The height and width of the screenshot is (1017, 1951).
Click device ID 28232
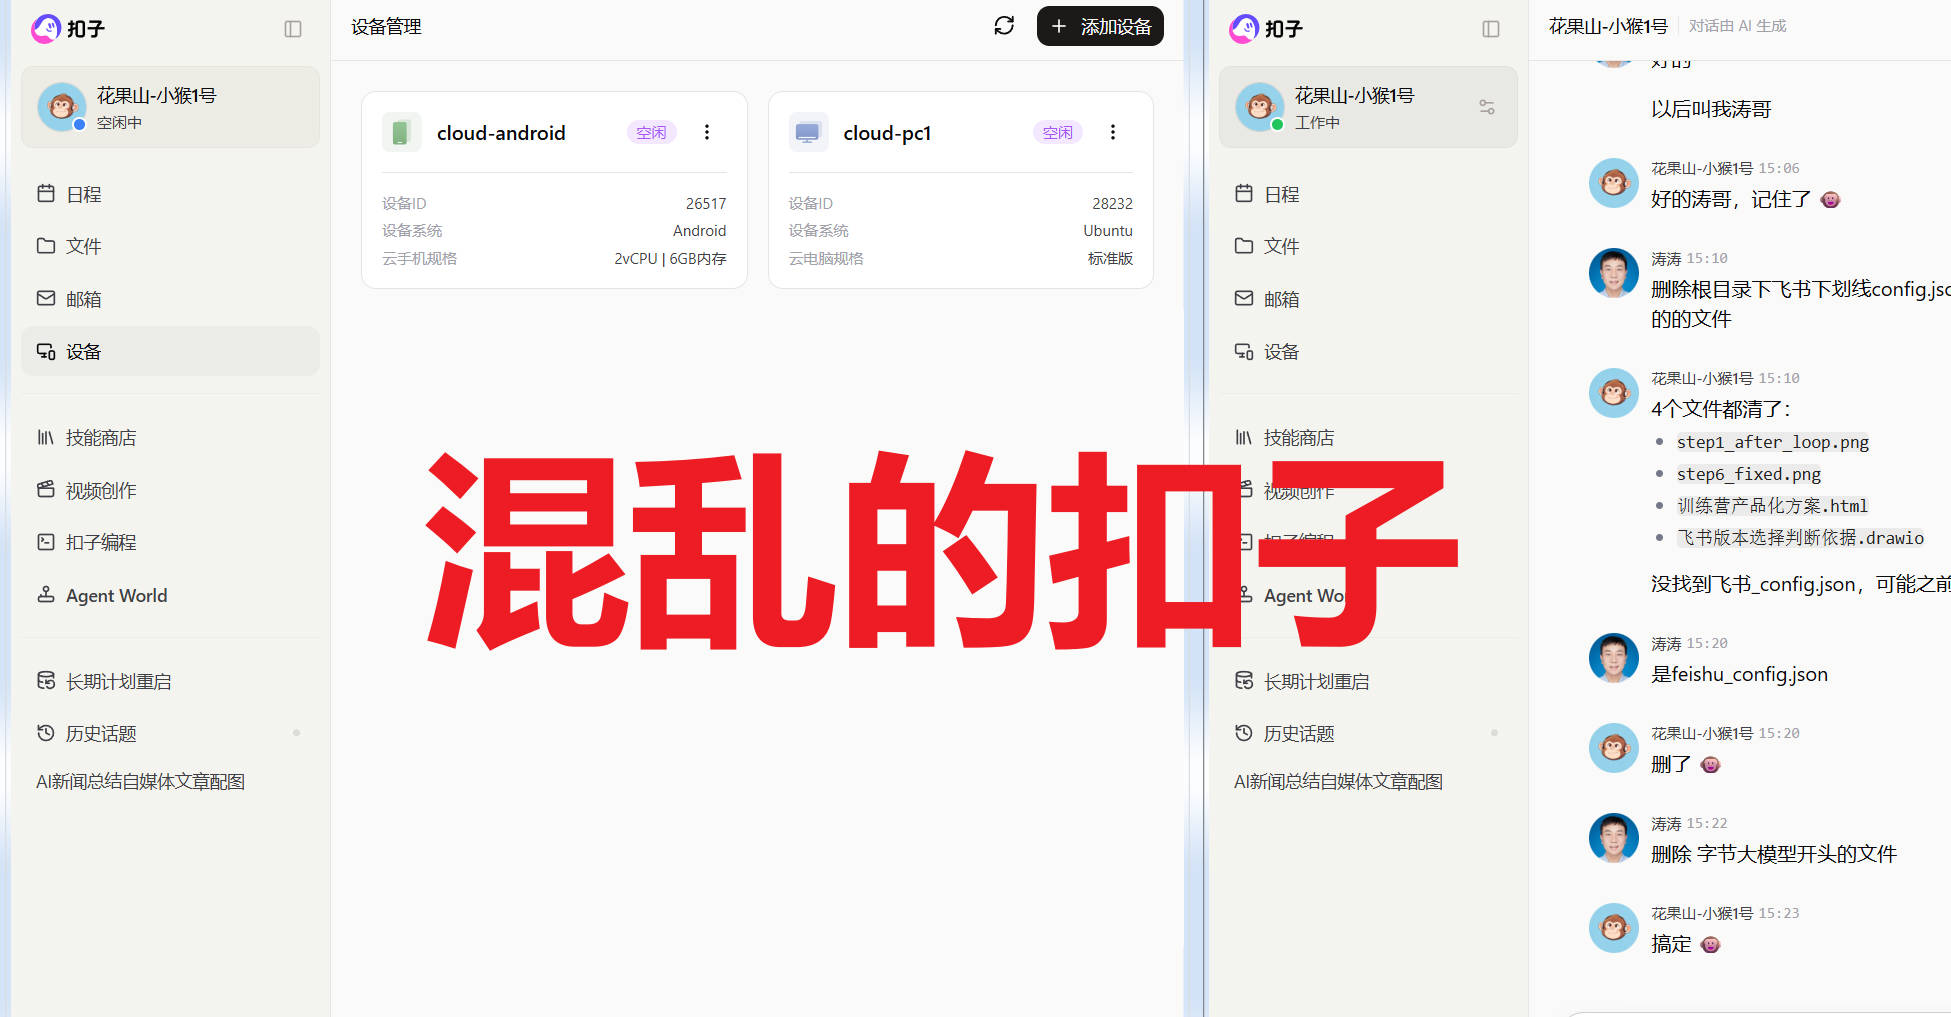click(x=1112, y=203)
